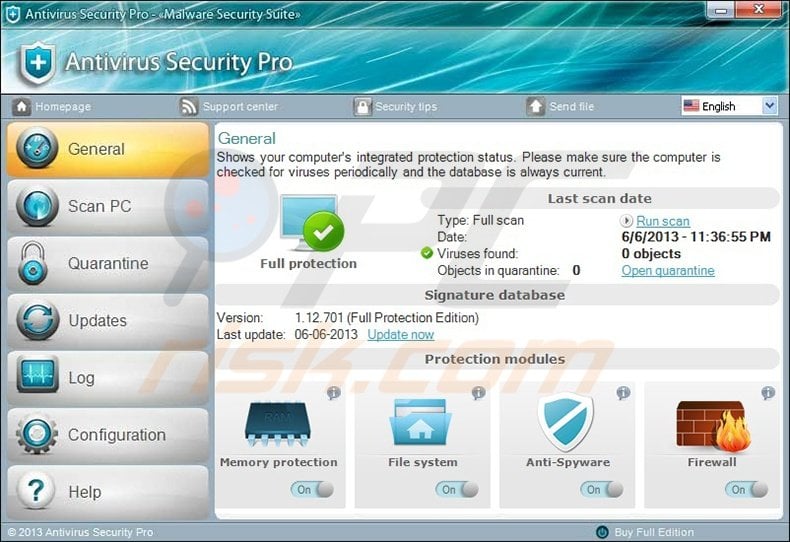Viewport: 790px width, 542px height.
Task: Go to the Updates section label
Action: point(98,320)
